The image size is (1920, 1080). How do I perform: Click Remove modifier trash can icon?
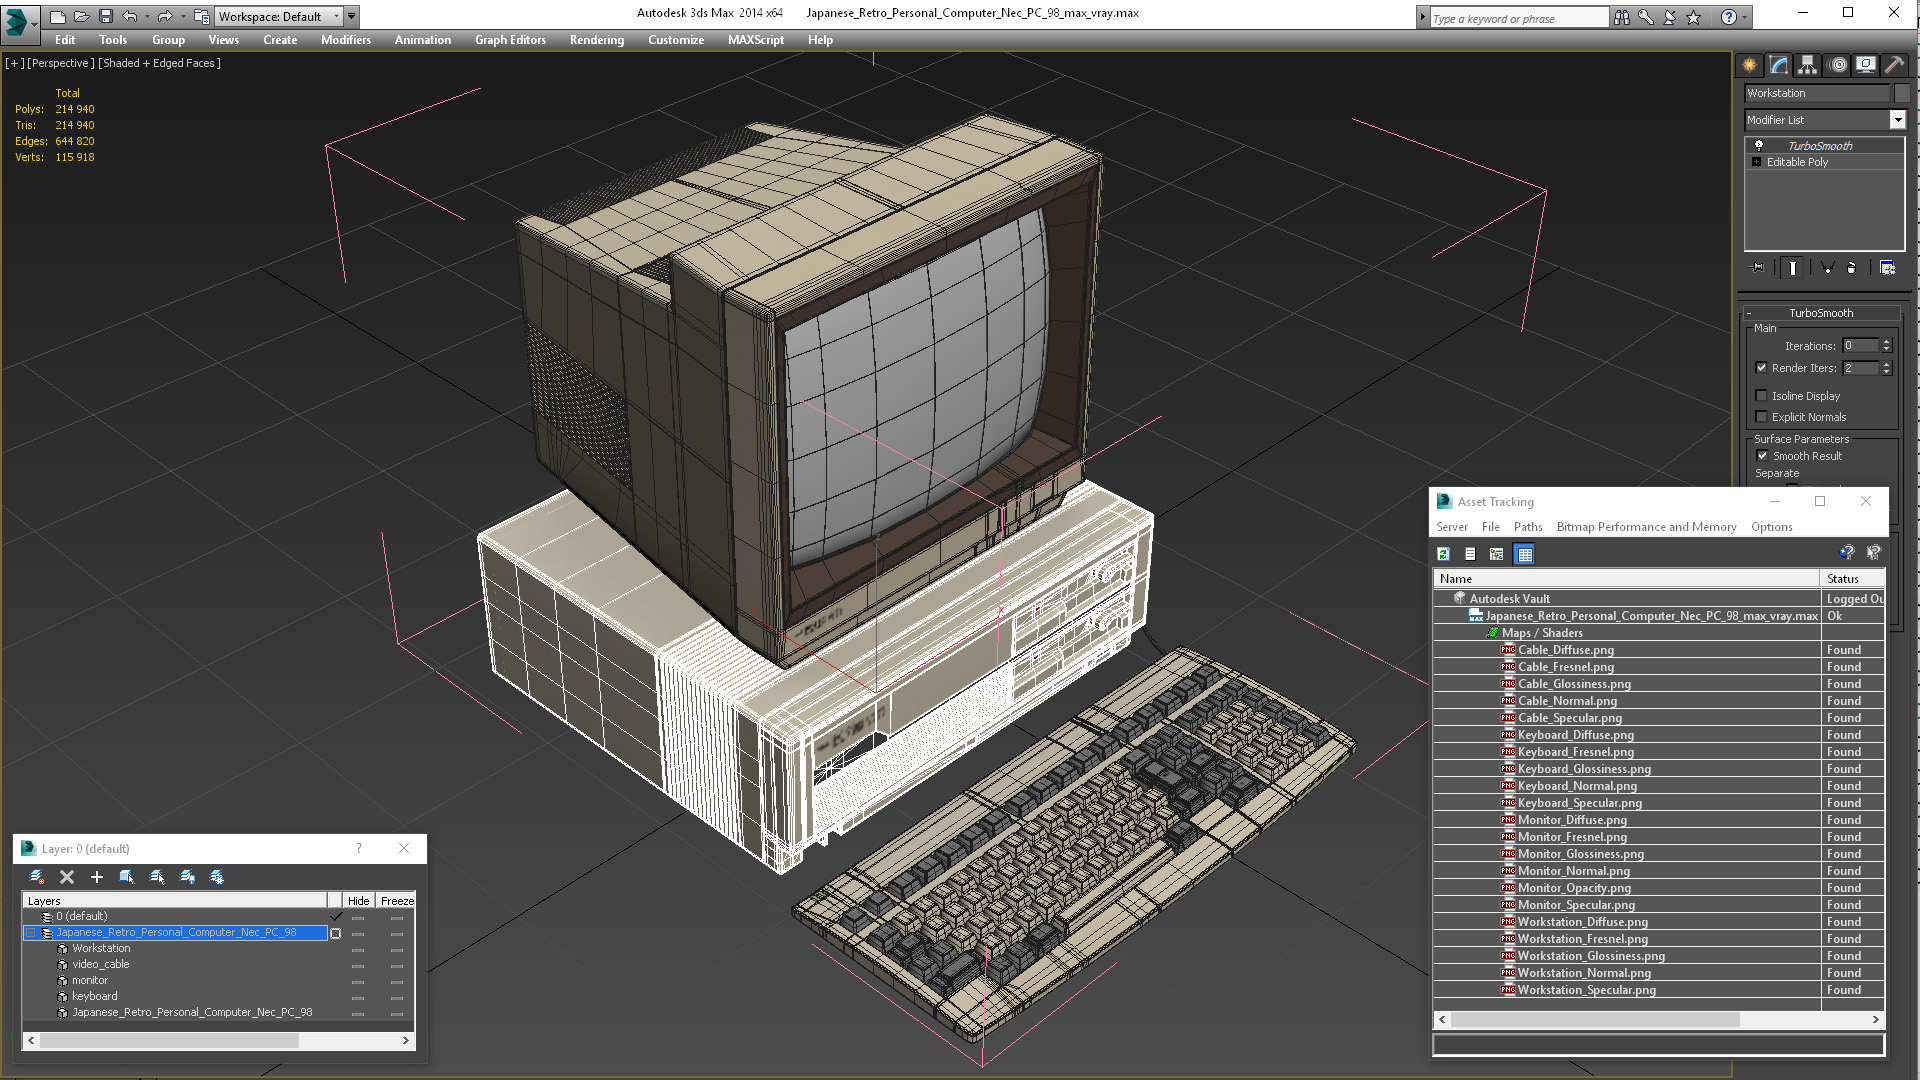click(x=1851, y=268)
